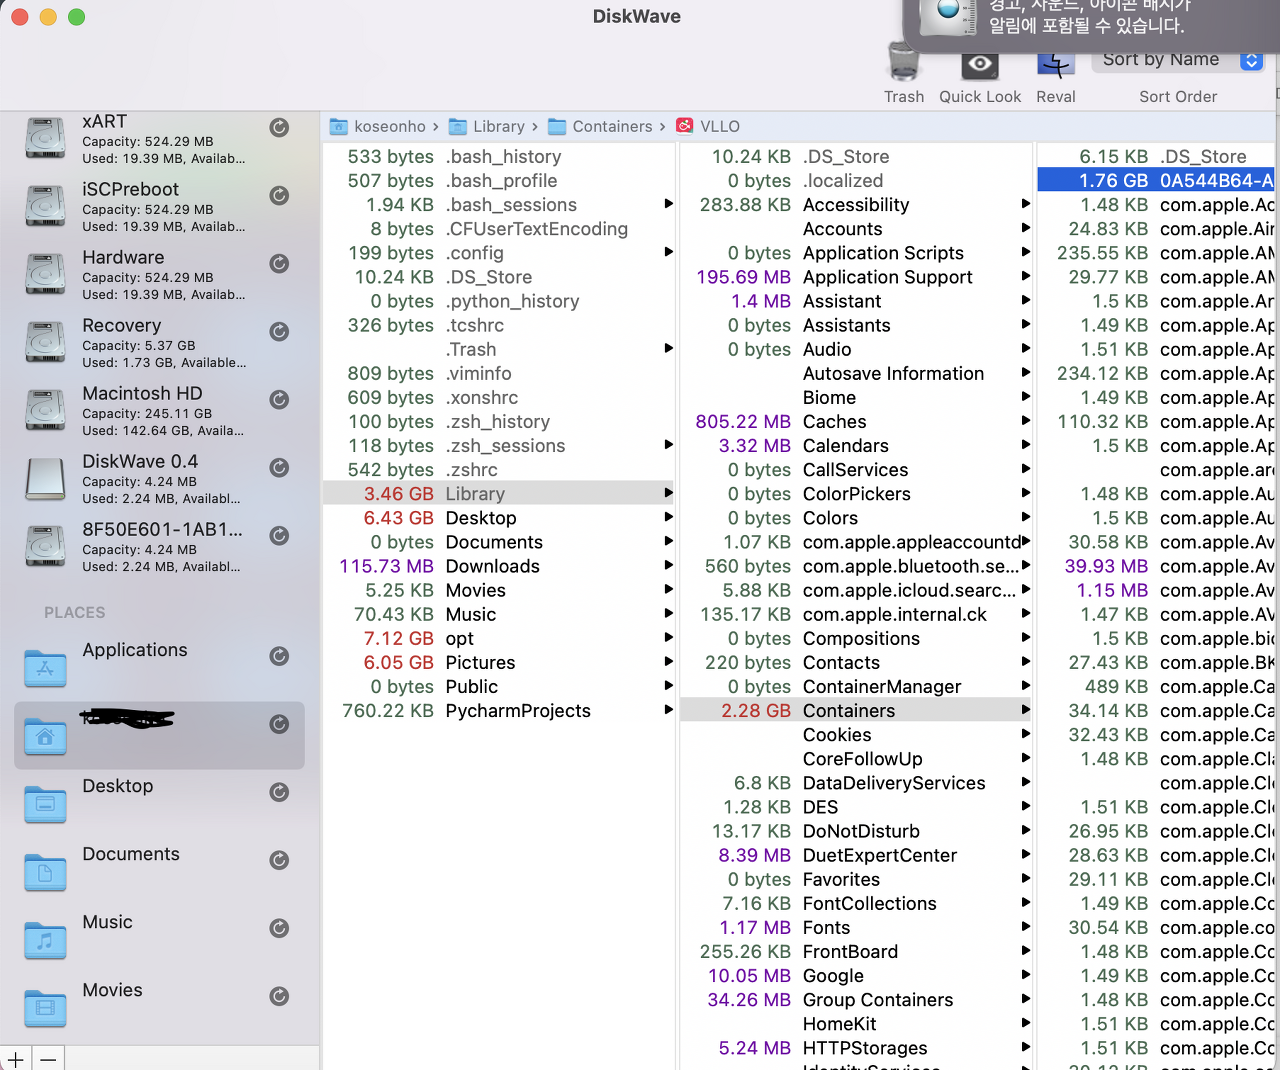Go to Library in path bar
1280x1070 pixels.
click(x=487, y=126)
